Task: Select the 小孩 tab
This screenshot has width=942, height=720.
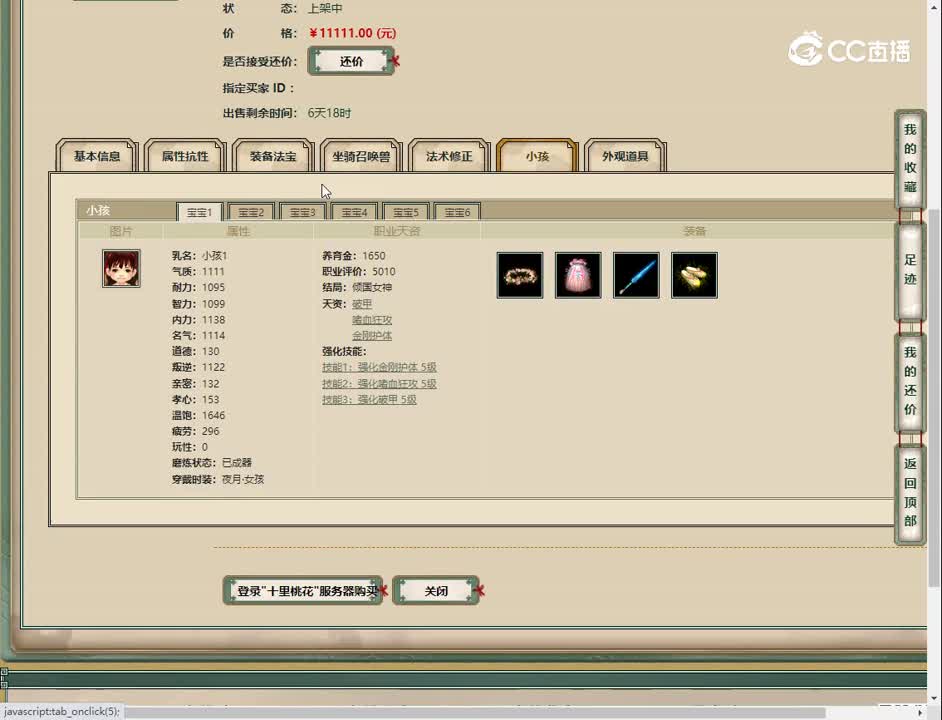Action: (x=537, y=156)
